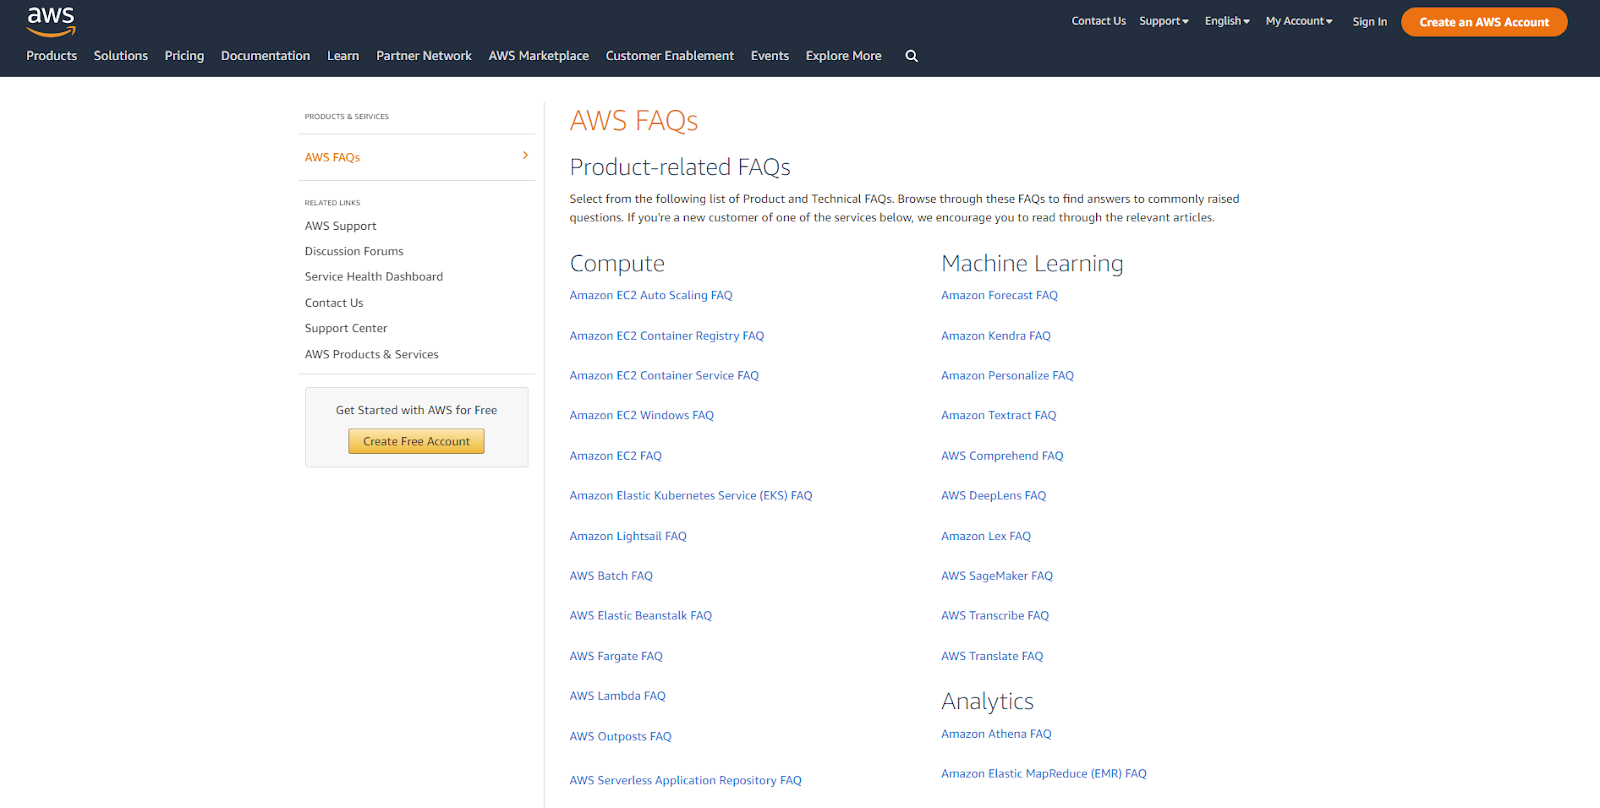Open the Support Center link
Screen dimensions: 1600x808
[x=346, y=328]
